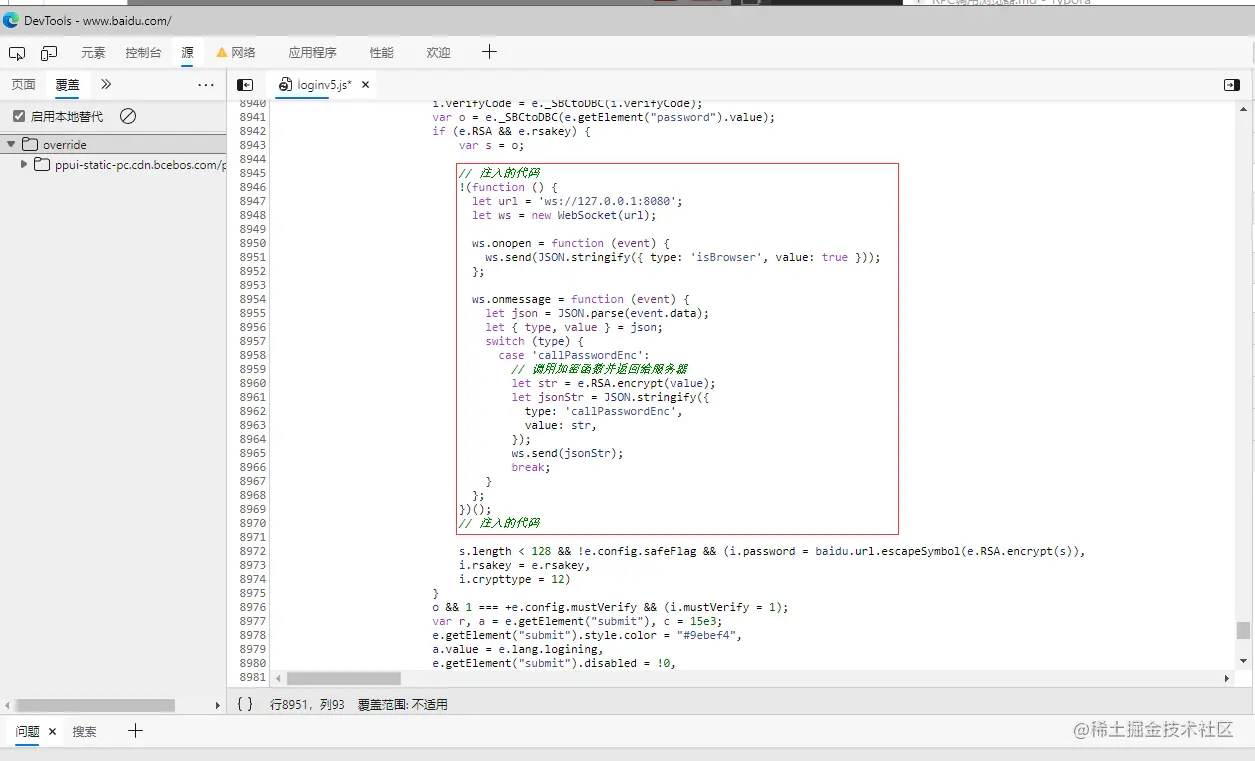Click the i.crypttype = 12) line
The height and width of the screenshot is (761, 1255).
(514, 579)
